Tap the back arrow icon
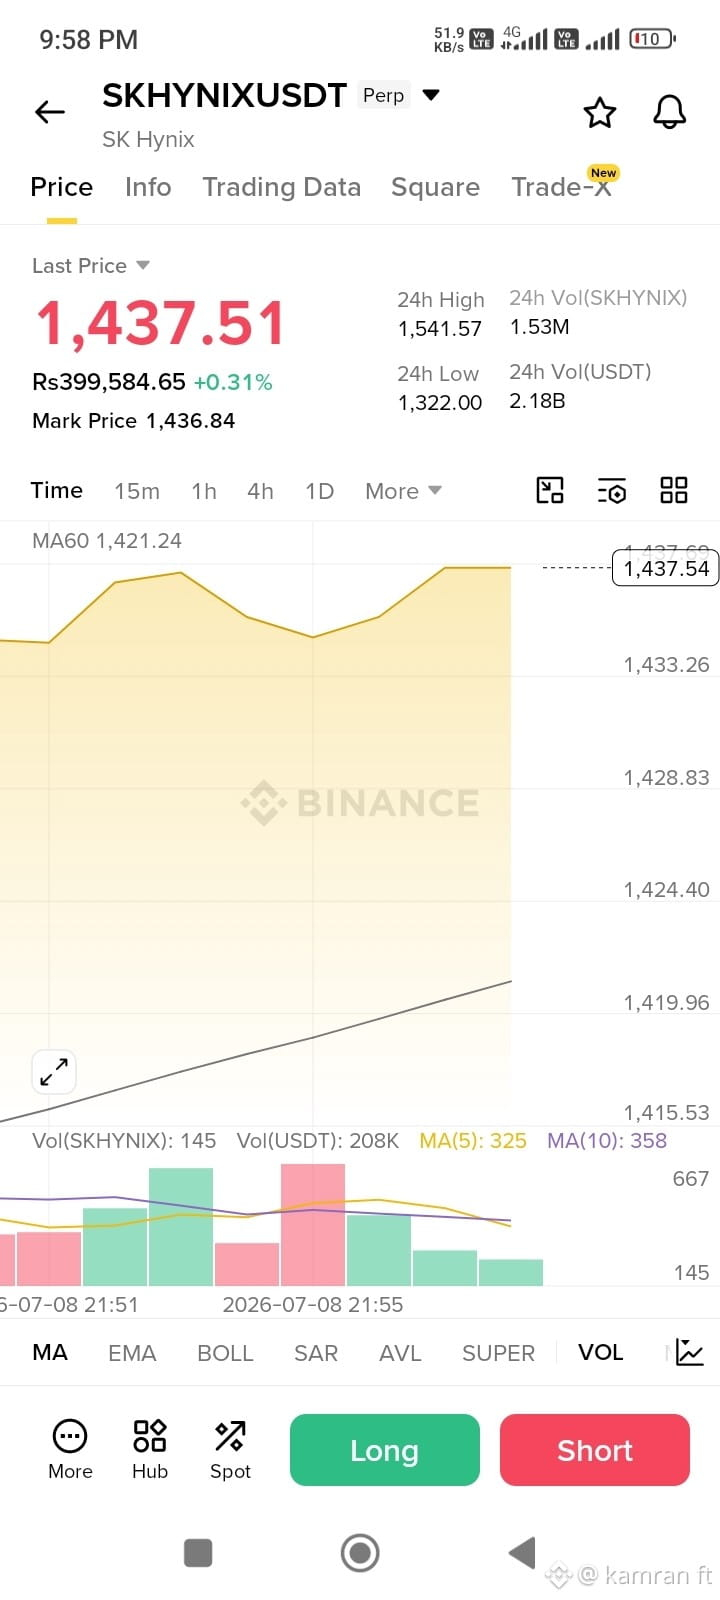The width and height of the screenshot is (720, 1600). click(x=50, y=112)
